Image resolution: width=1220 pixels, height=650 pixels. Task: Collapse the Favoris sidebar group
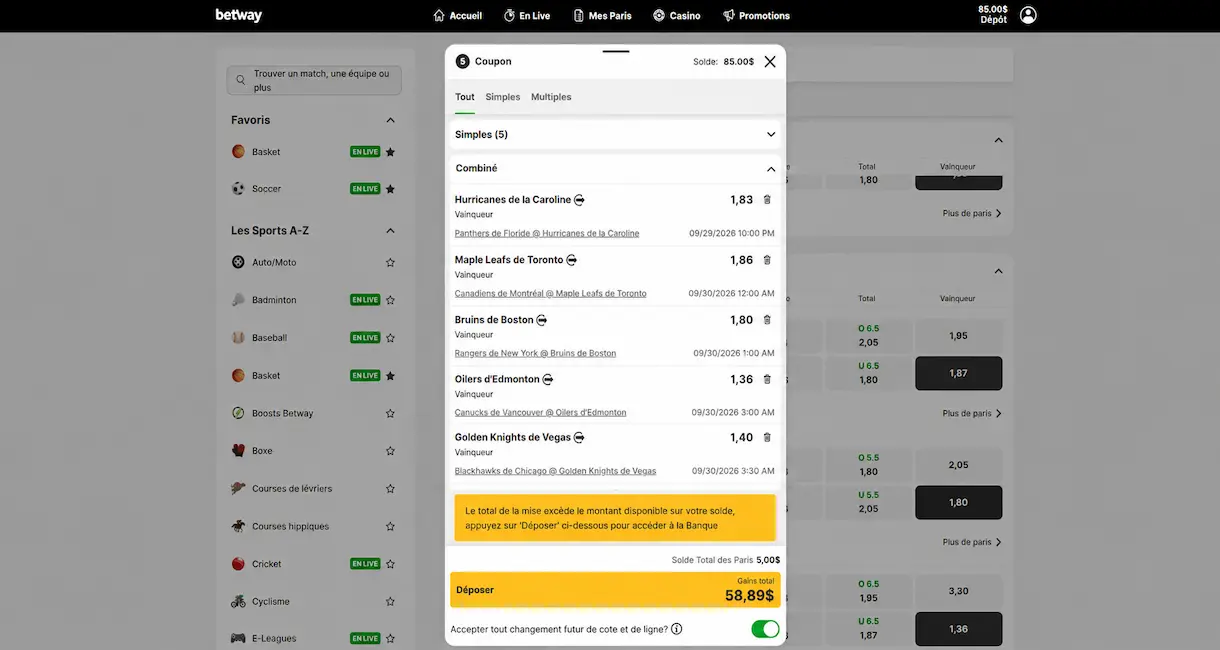coord(390,120)
